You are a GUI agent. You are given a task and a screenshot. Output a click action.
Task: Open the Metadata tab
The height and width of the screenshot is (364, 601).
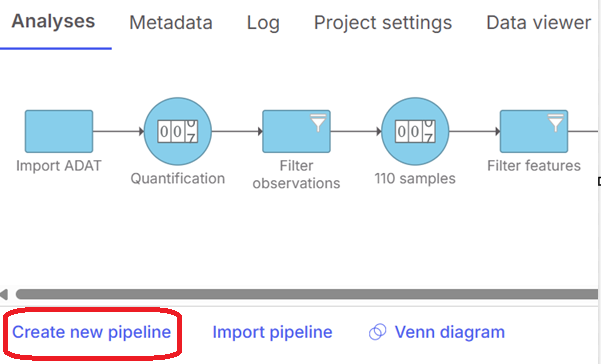click(171, 23)
